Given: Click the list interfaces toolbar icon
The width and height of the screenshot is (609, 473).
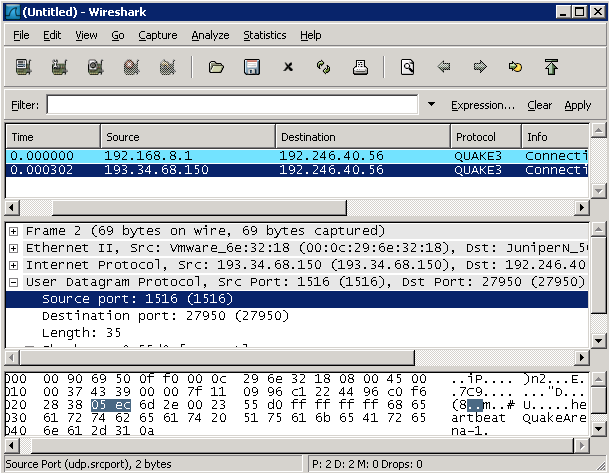Looking at the screenshot, I should pyautogui.click(x=23, y=67).
